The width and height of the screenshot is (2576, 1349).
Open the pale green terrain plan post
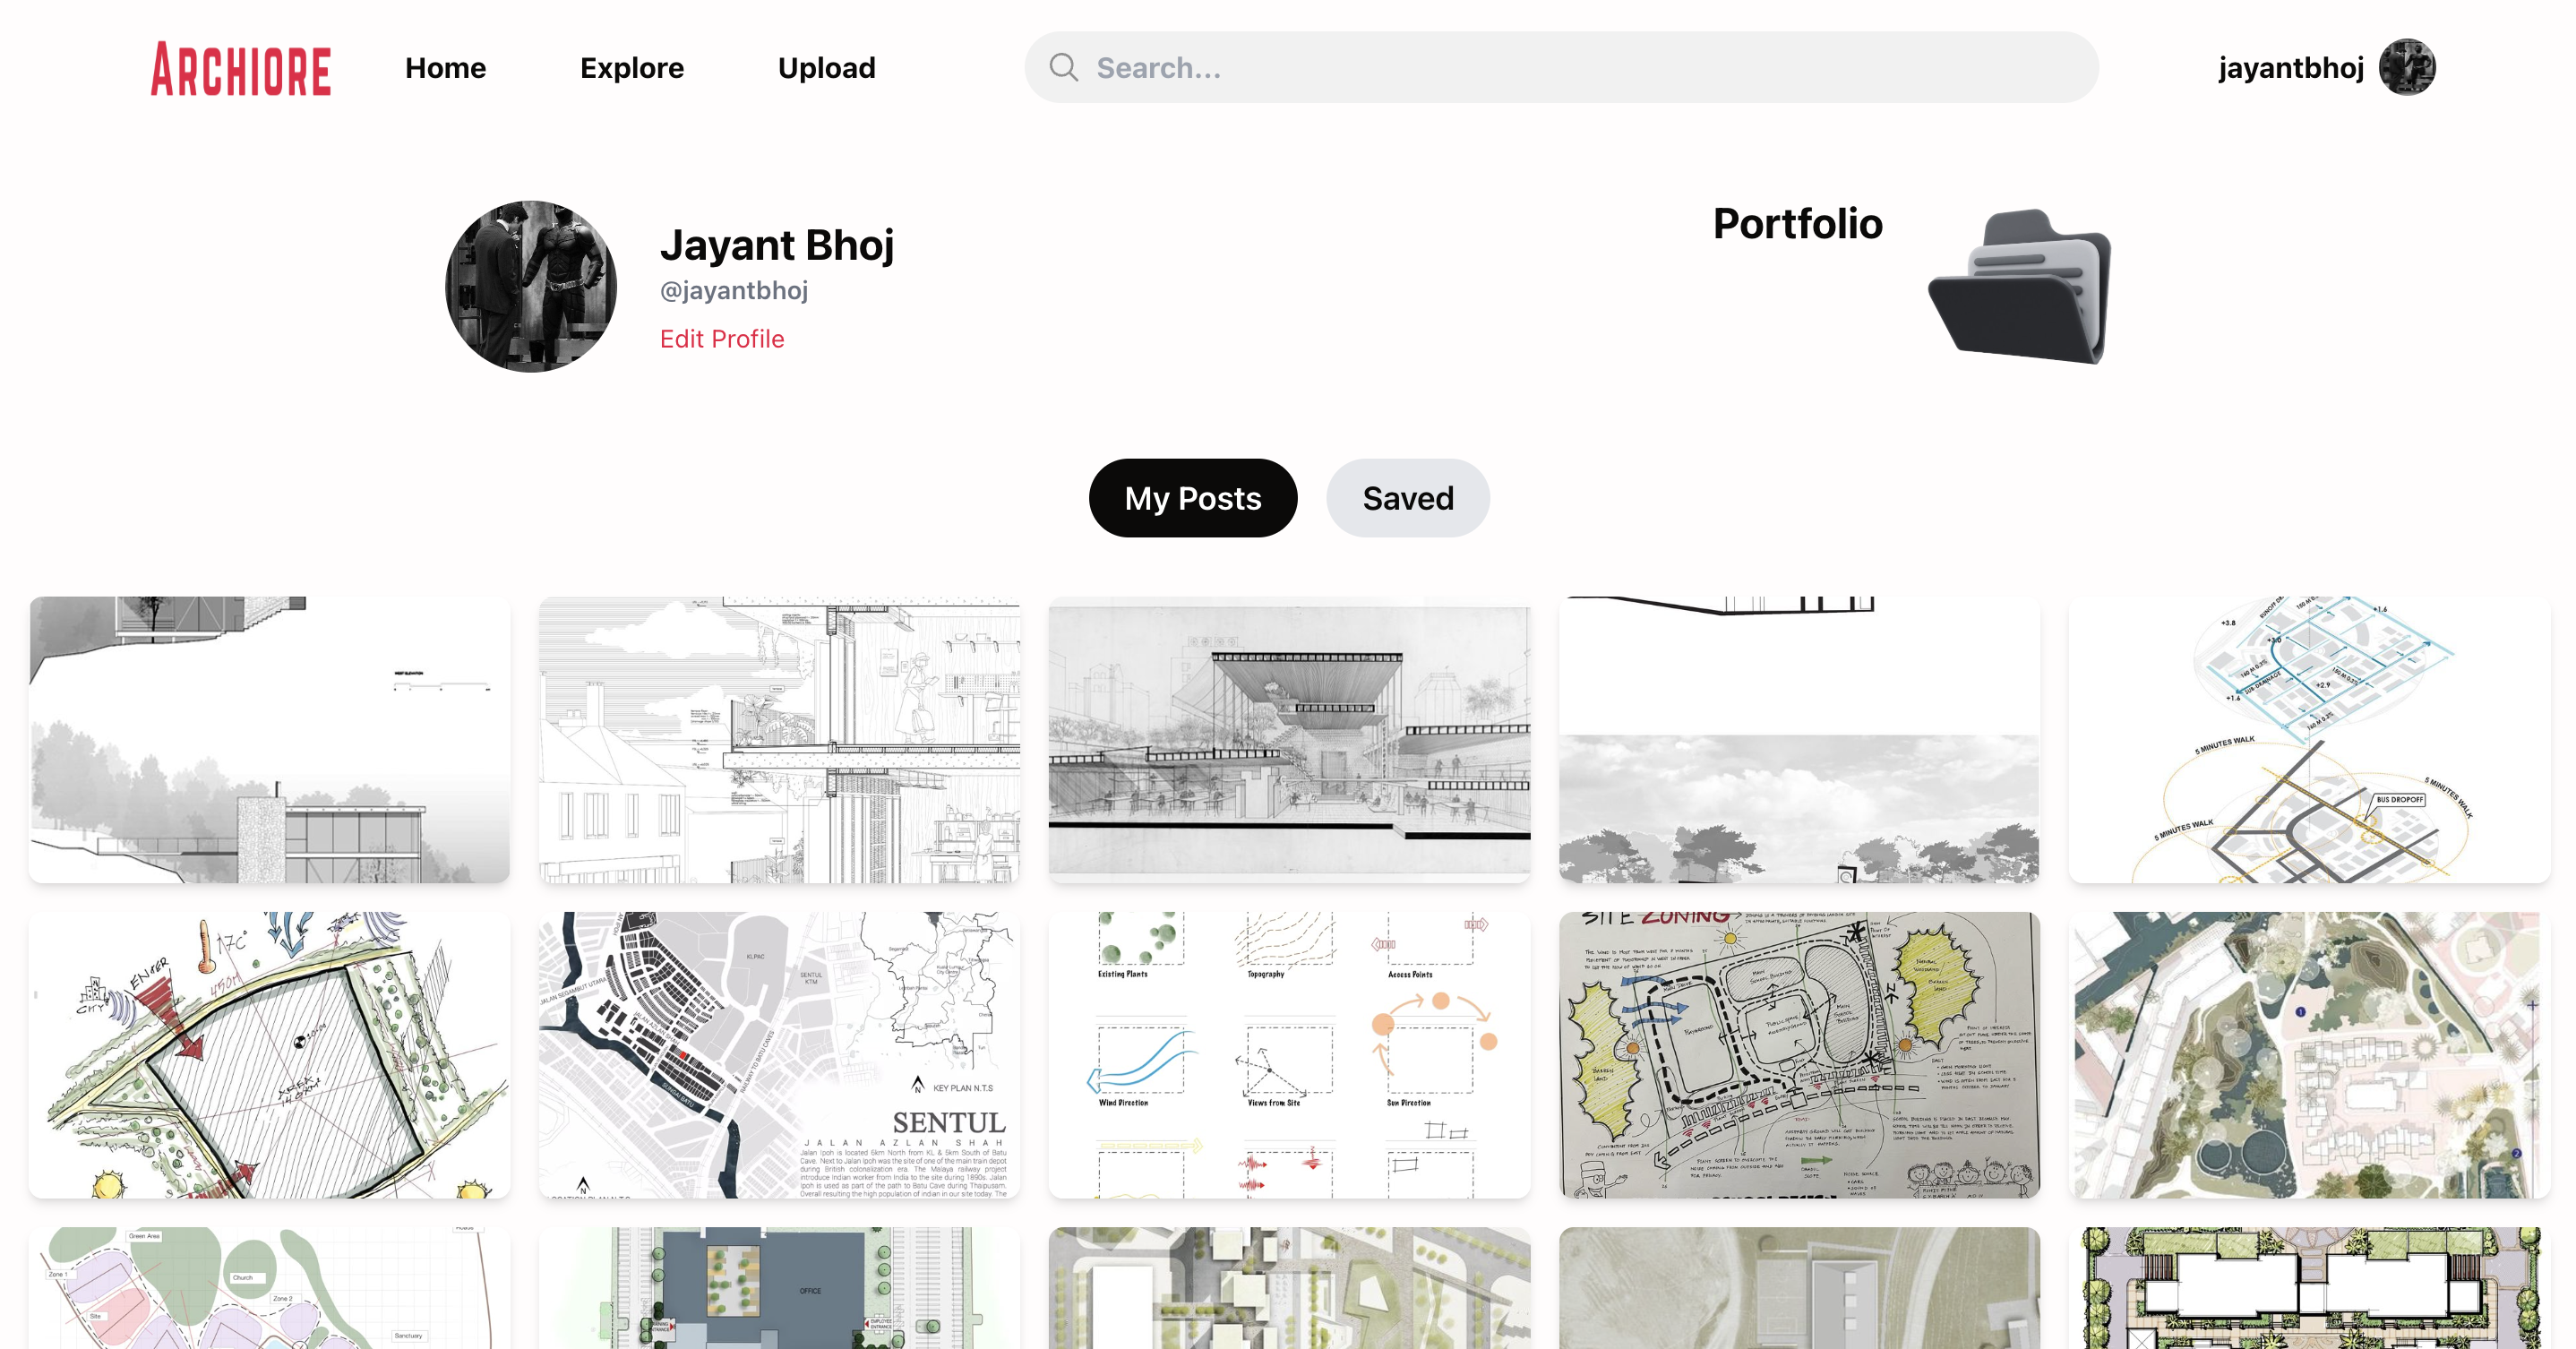1799,1288
